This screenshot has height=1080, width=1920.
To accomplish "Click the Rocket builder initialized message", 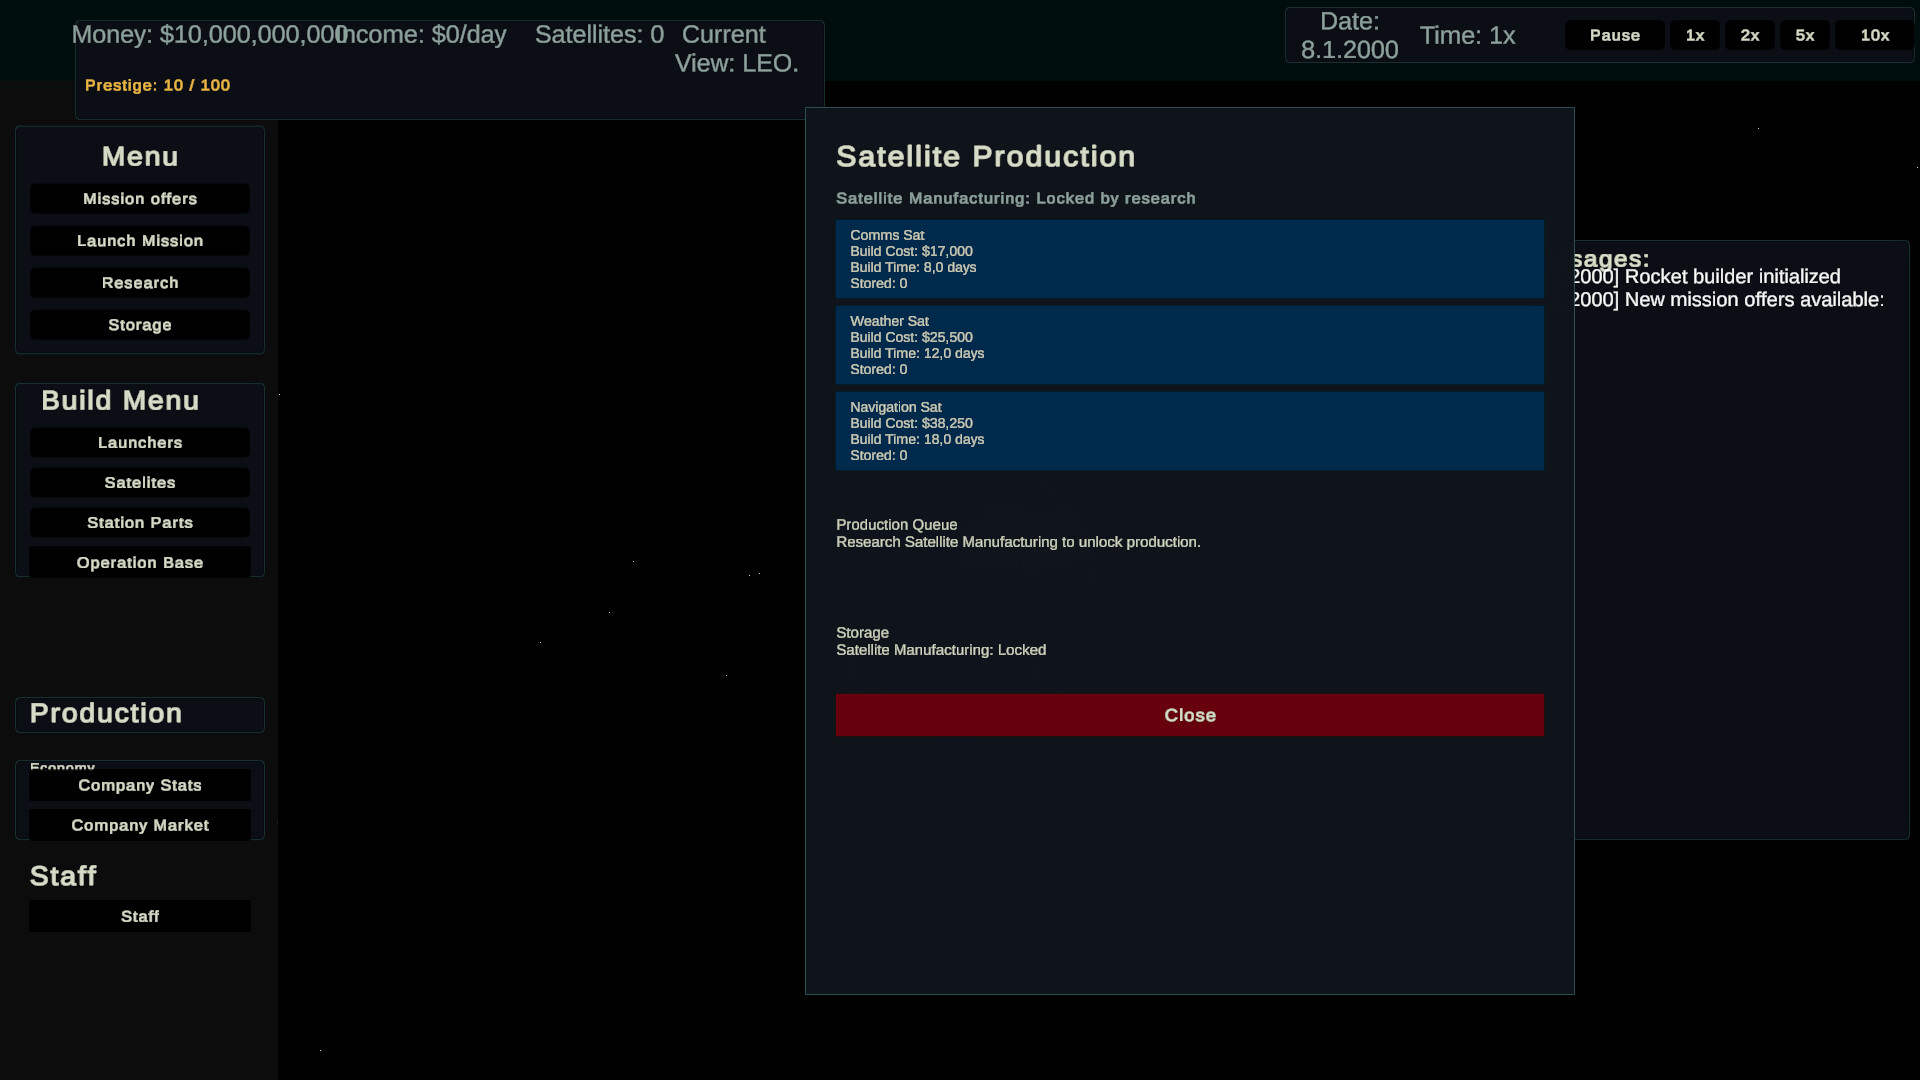I will [1706, 277].
